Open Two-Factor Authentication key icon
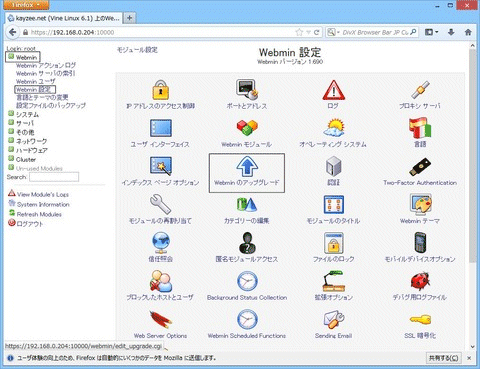The image size is (480, 369). [x=420, y=167]
